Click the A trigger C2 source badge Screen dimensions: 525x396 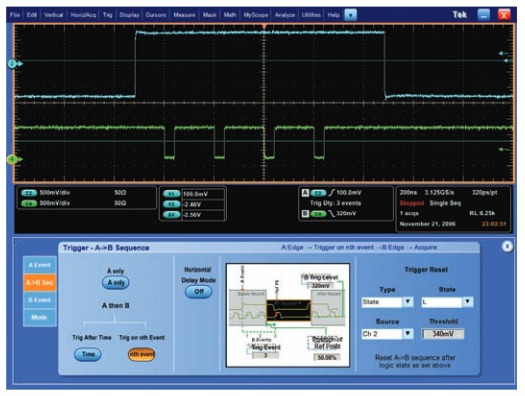tap(318, 193)
